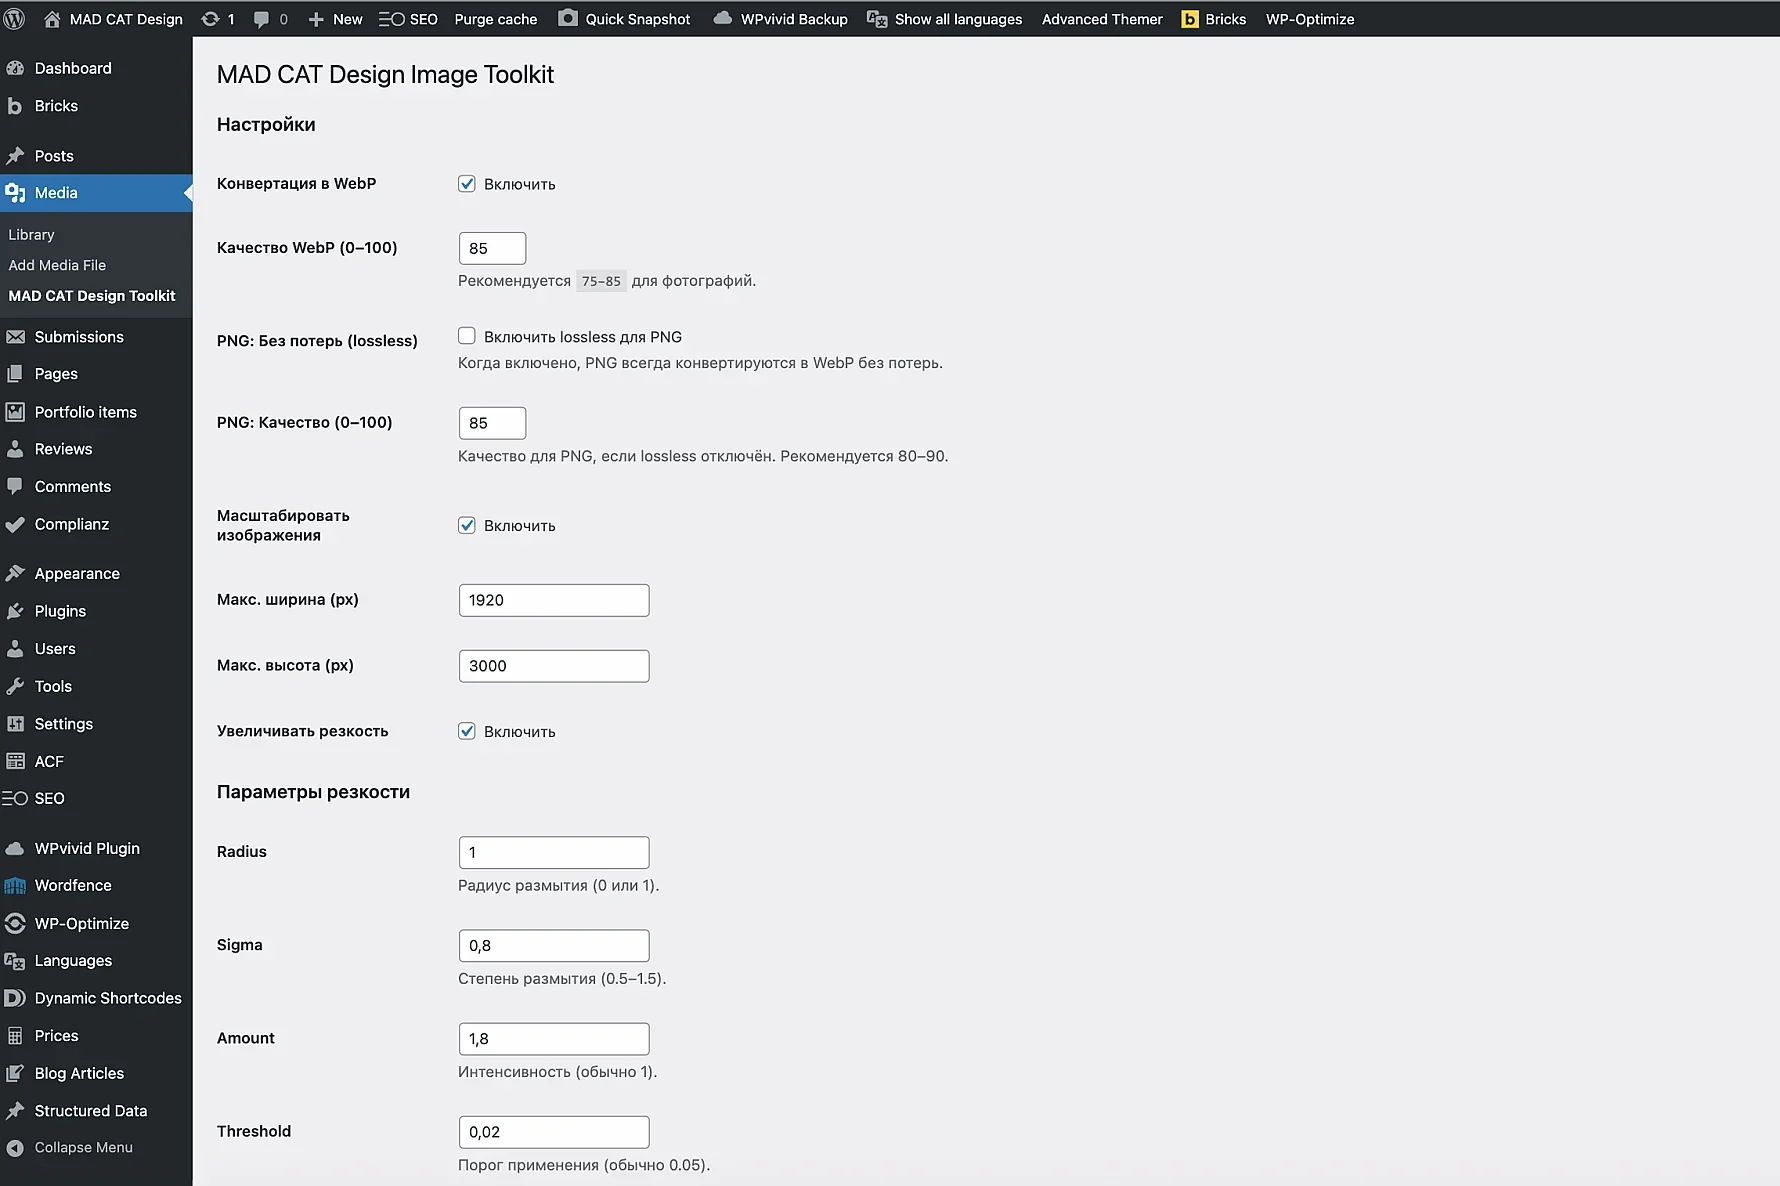This screenshot has height=1186, width=1780.
Task: Open the MAD CAT Design home icon
Action: pyautogui.click(x=53, y=19)
